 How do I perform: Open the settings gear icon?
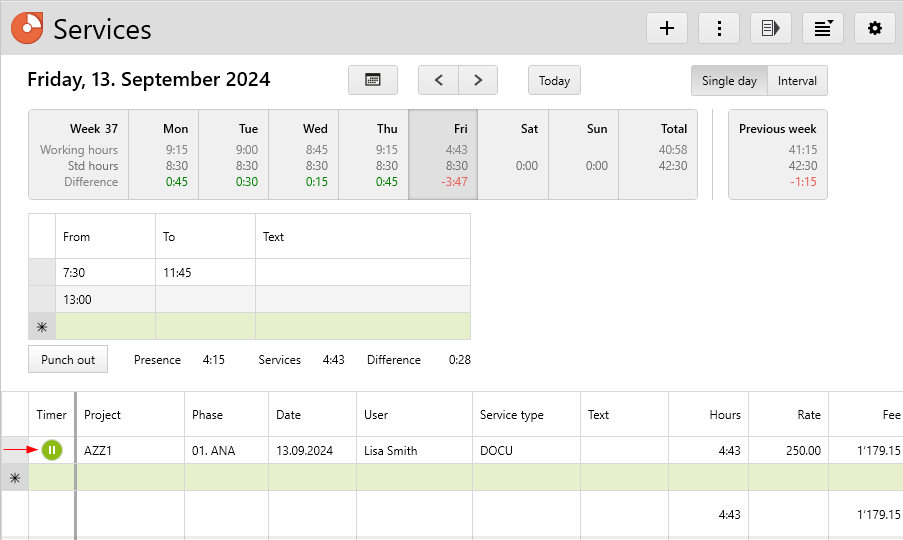tap(875, 28)
